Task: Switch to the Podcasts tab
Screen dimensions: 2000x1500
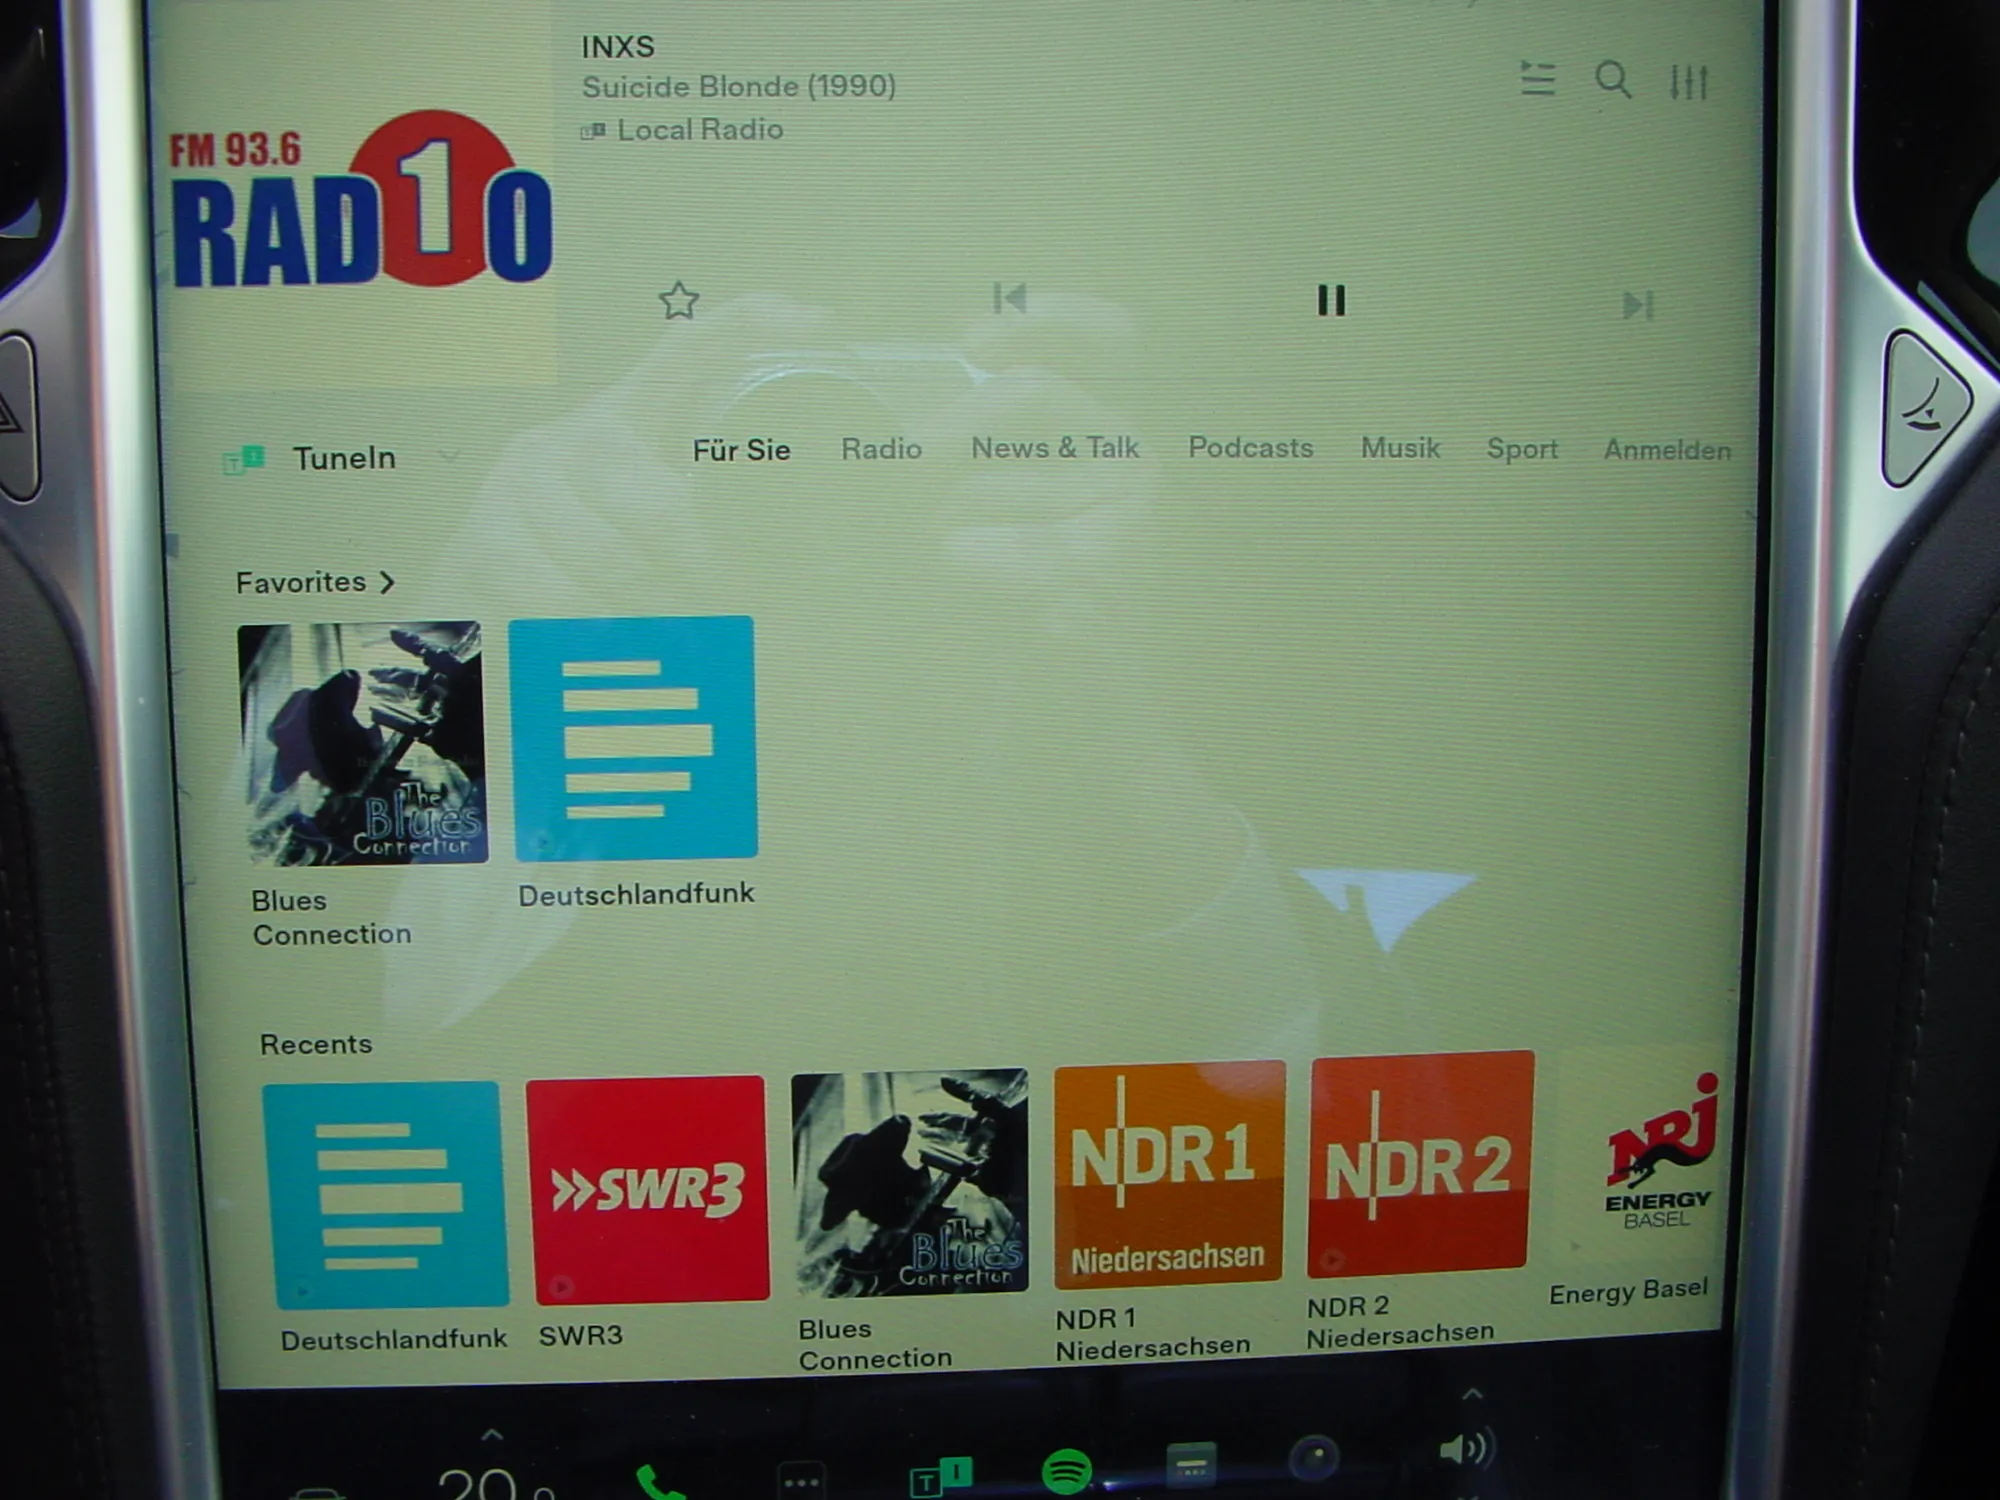Action: click(1250, 448)
